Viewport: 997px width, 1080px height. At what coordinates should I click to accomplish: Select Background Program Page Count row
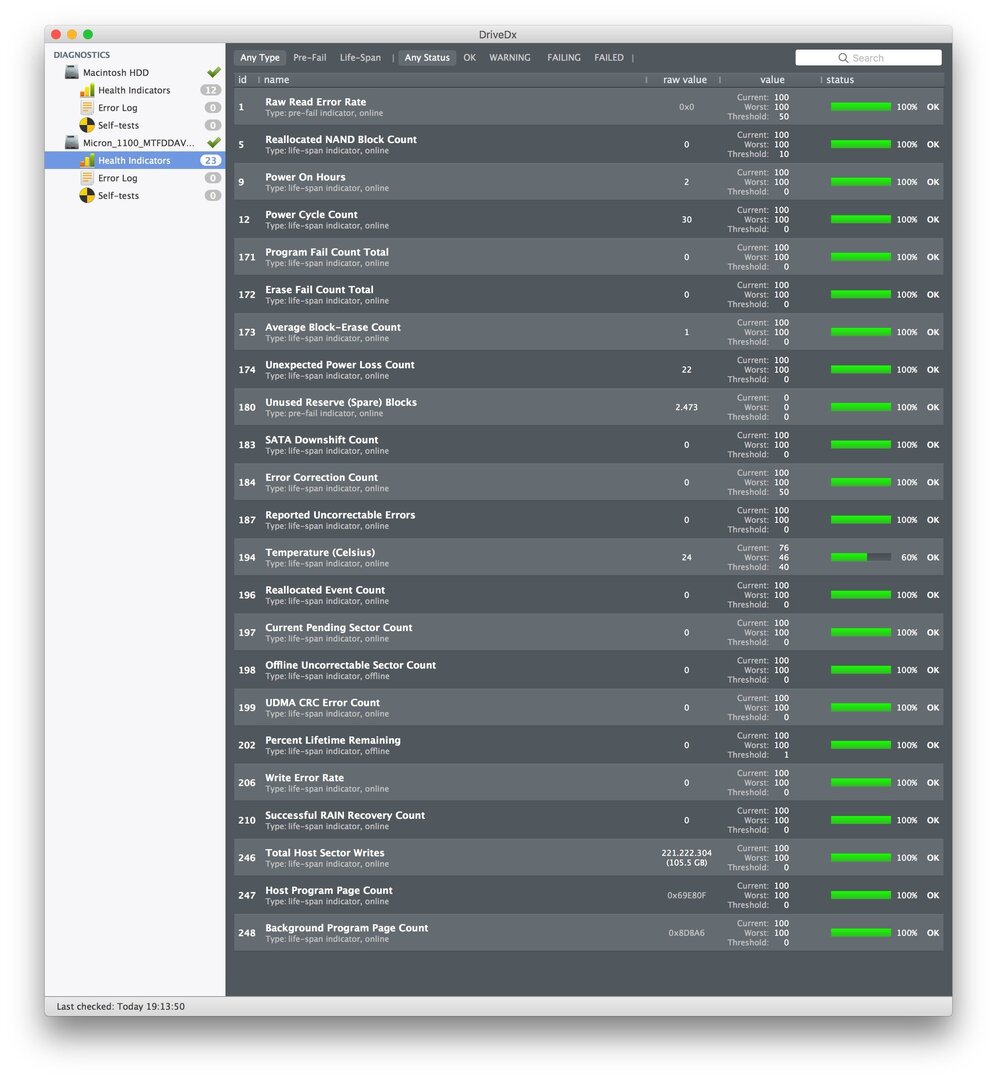(x=588, y=933)
